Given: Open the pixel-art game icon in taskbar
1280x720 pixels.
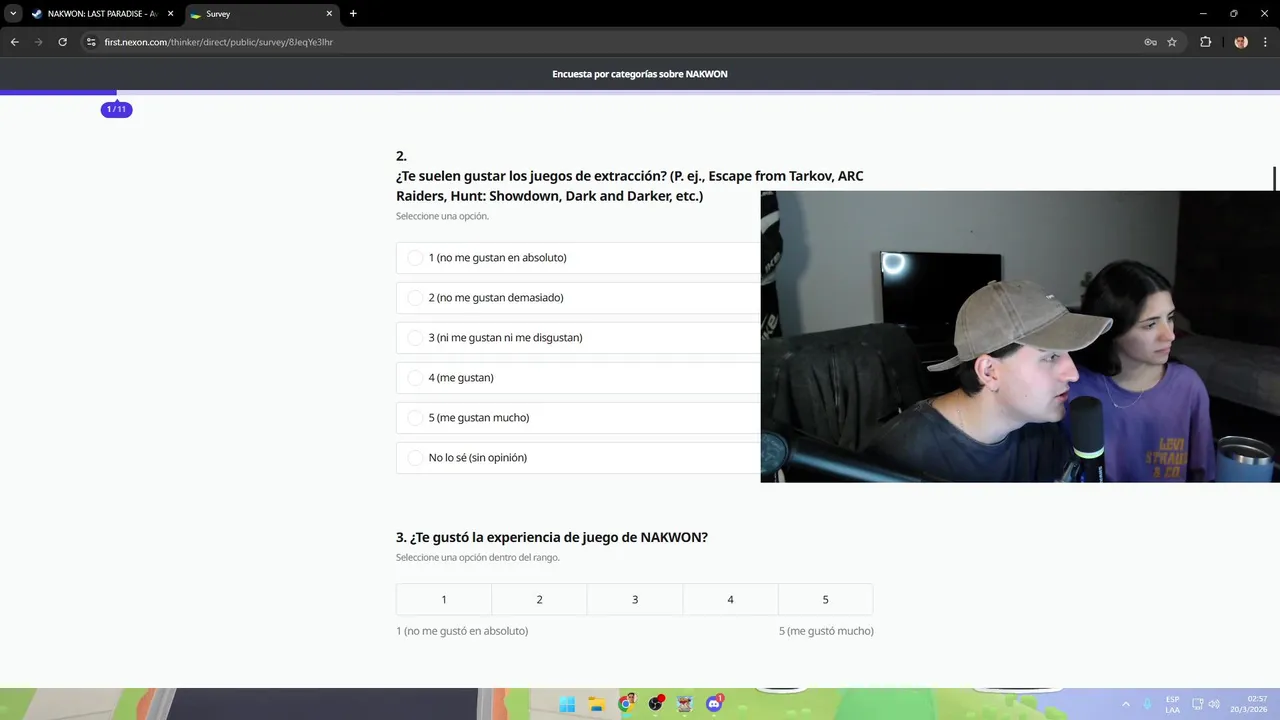Looking at the screenshot, I should coord(684,704).
